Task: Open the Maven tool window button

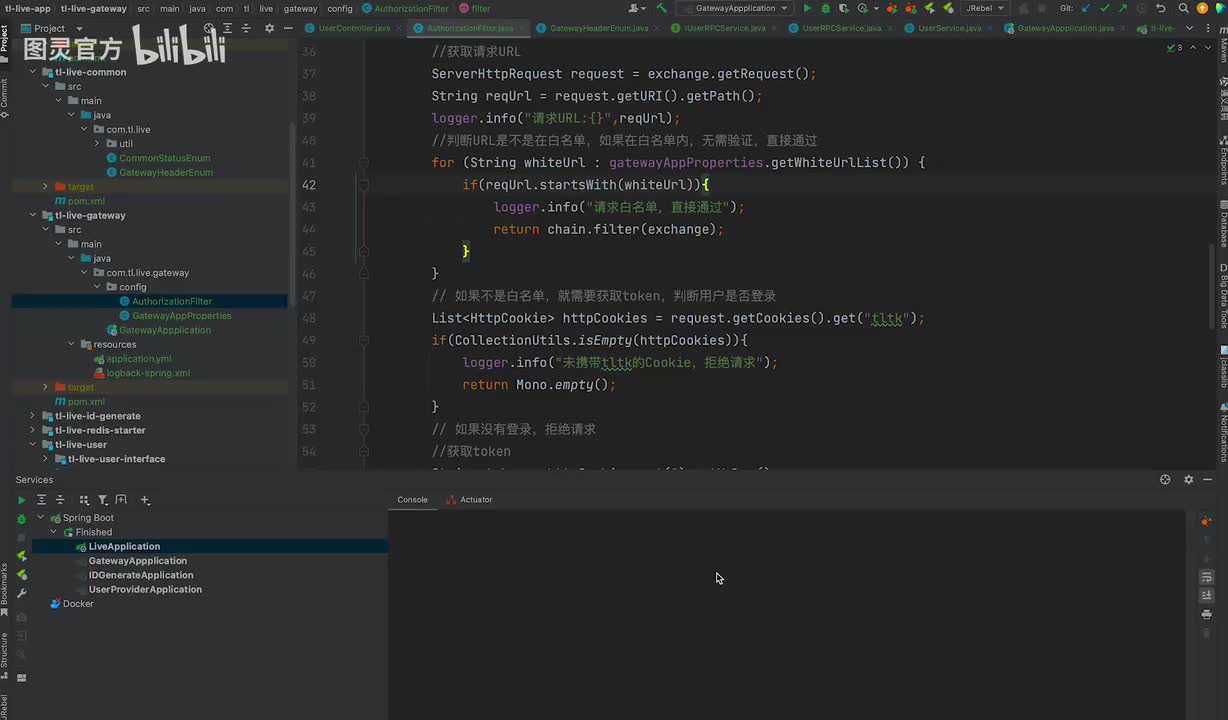Action: 1222,50
